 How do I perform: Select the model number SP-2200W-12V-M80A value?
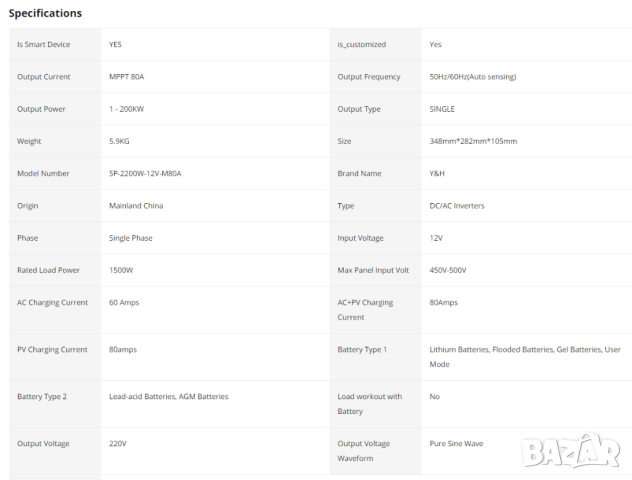[145, 173]
